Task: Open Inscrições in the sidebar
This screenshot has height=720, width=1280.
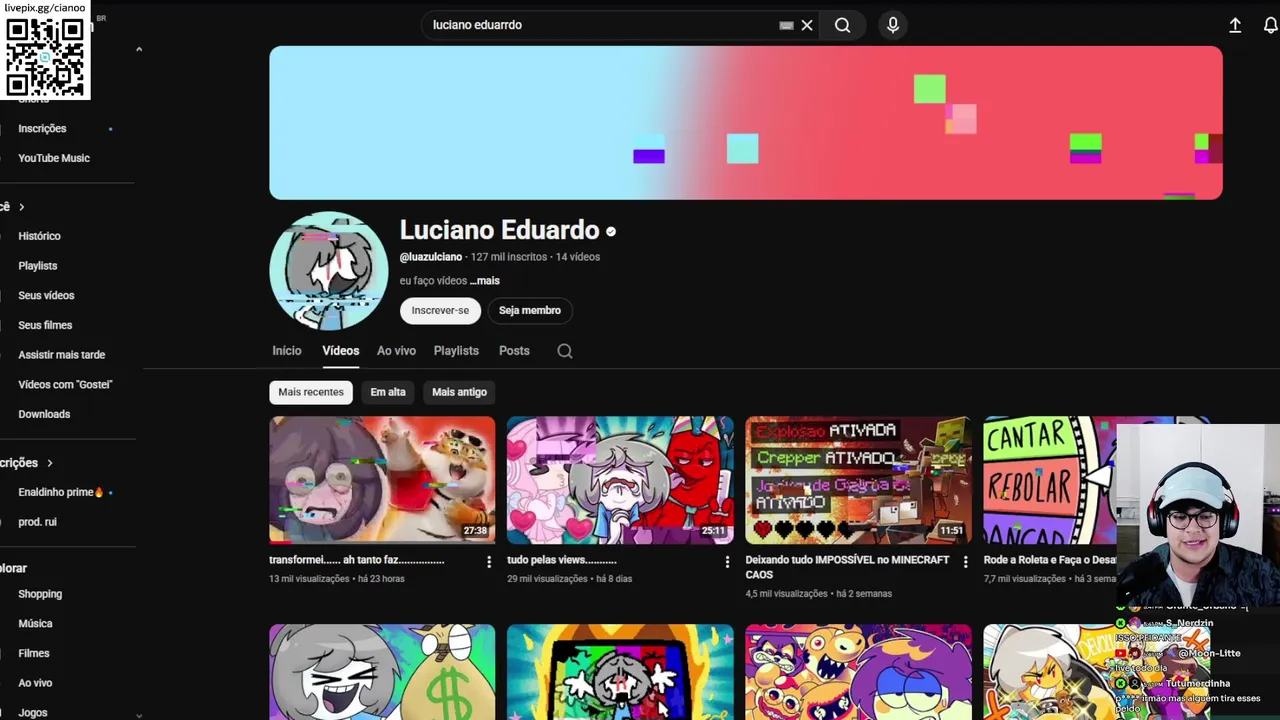Action: pyautogui.click(x=42, y=128)
